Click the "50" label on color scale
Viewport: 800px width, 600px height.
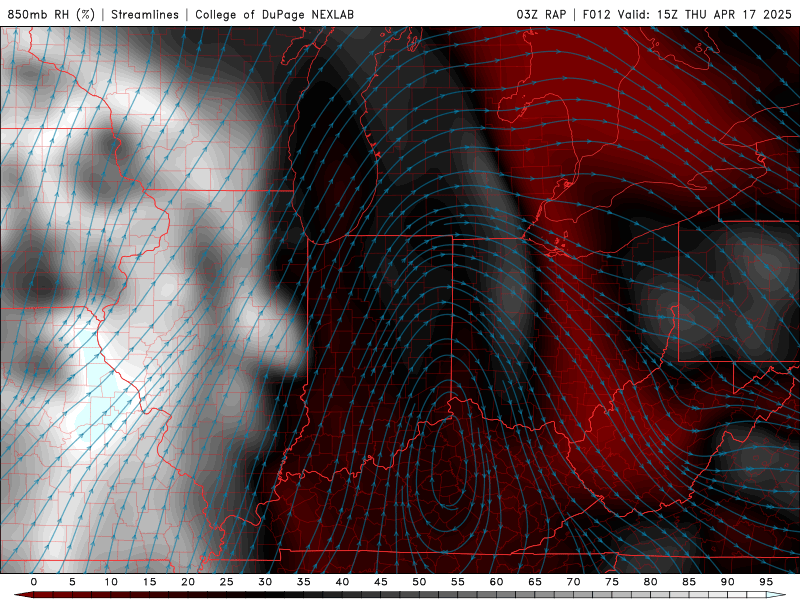point(419,582)
